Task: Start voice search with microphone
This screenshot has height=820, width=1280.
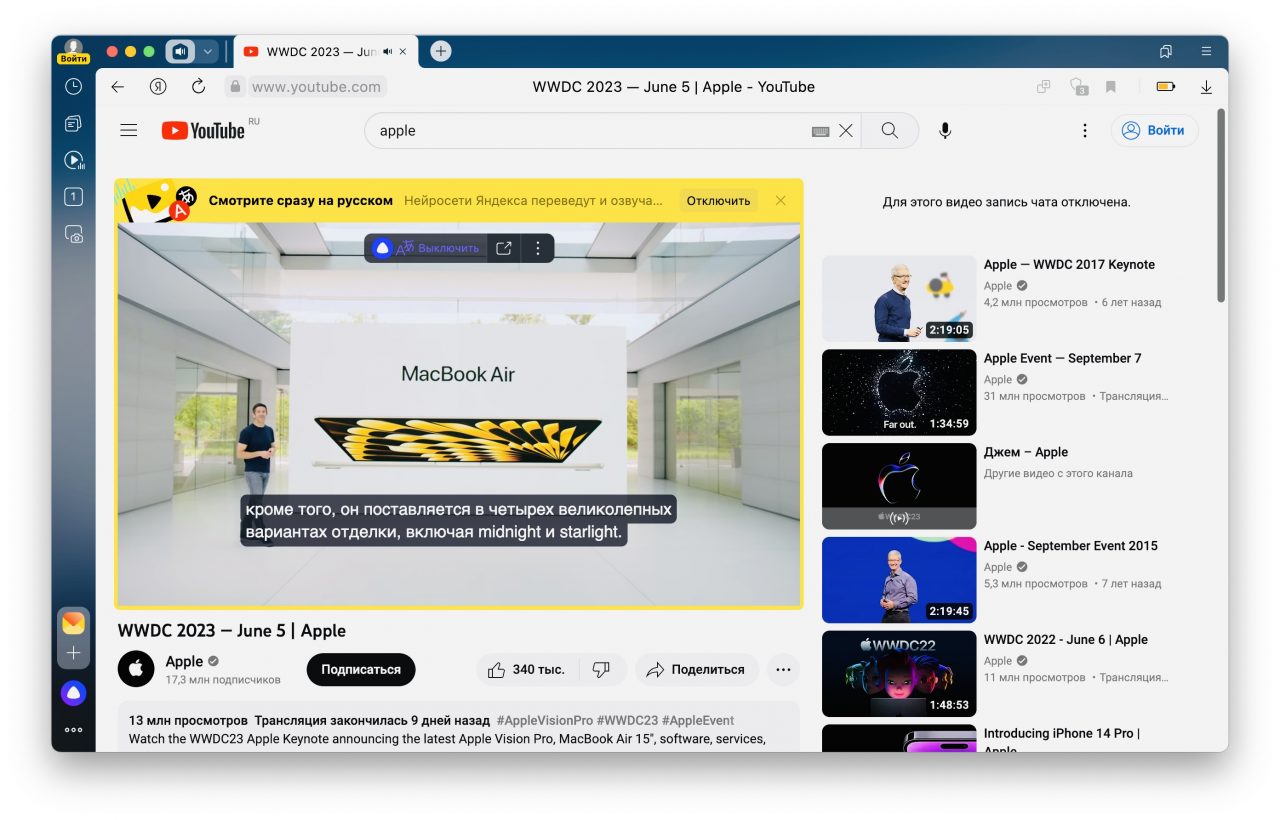Action: pyautogui.click(x=944, y=130)
